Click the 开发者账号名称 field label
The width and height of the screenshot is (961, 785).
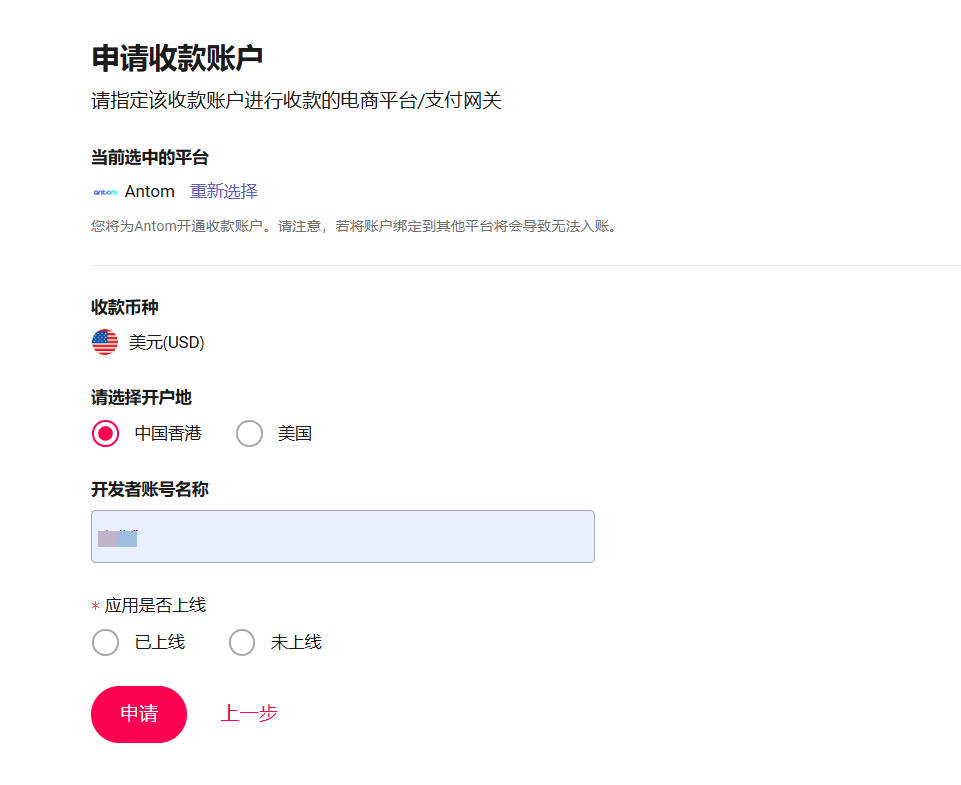coord(150,489)
